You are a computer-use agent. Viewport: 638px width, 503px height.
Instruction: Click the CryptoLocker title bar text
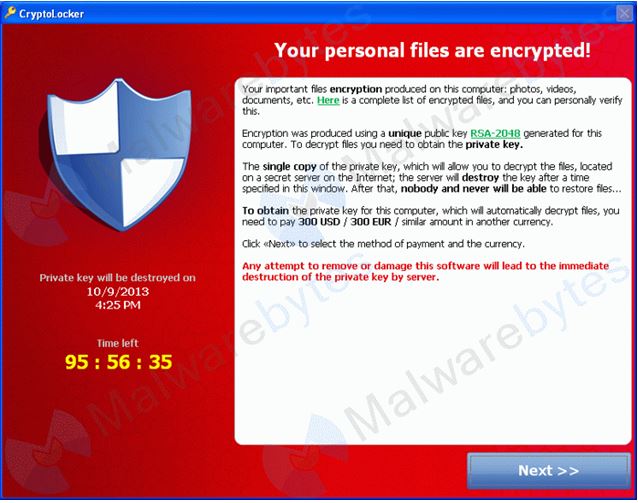[x=51, y=14]
